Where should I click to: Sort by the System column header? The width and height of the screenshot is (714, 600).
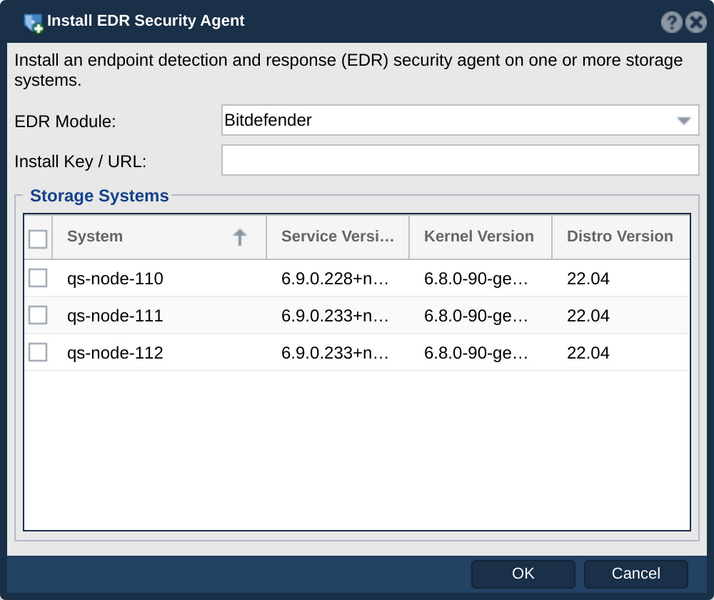pos(159,237)
